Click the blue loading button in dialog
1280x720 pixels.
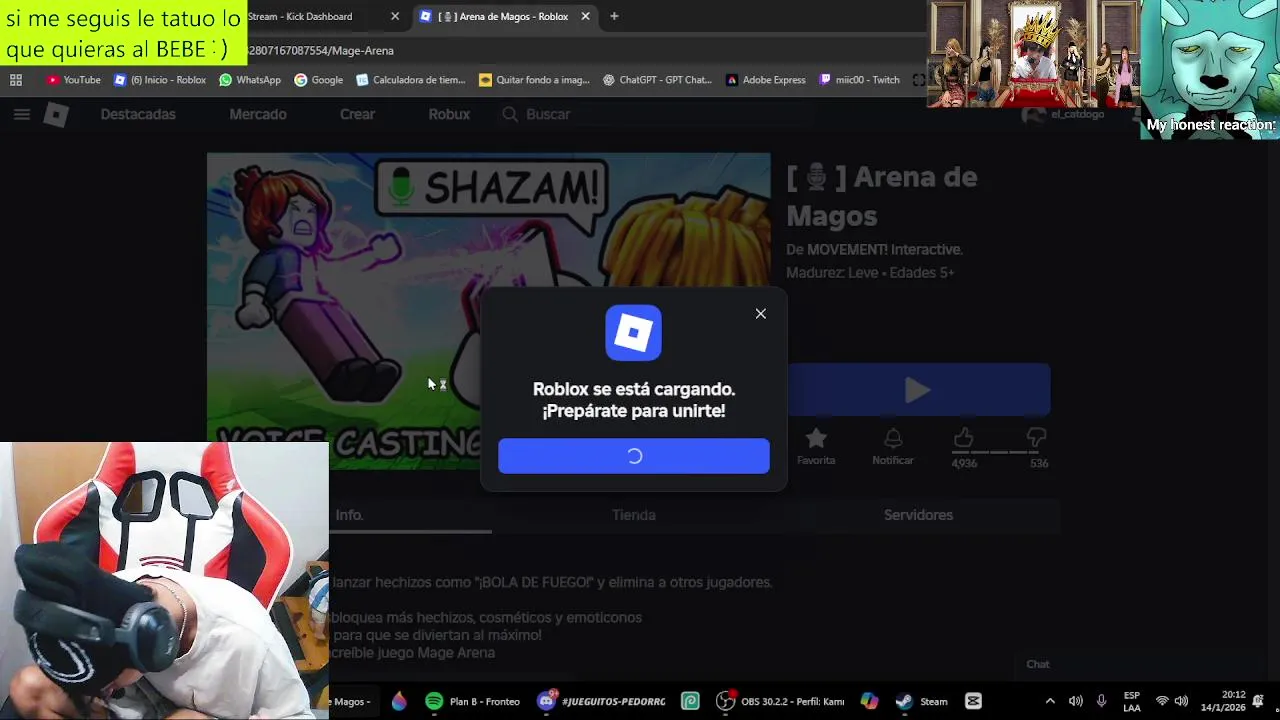point(634,456)
